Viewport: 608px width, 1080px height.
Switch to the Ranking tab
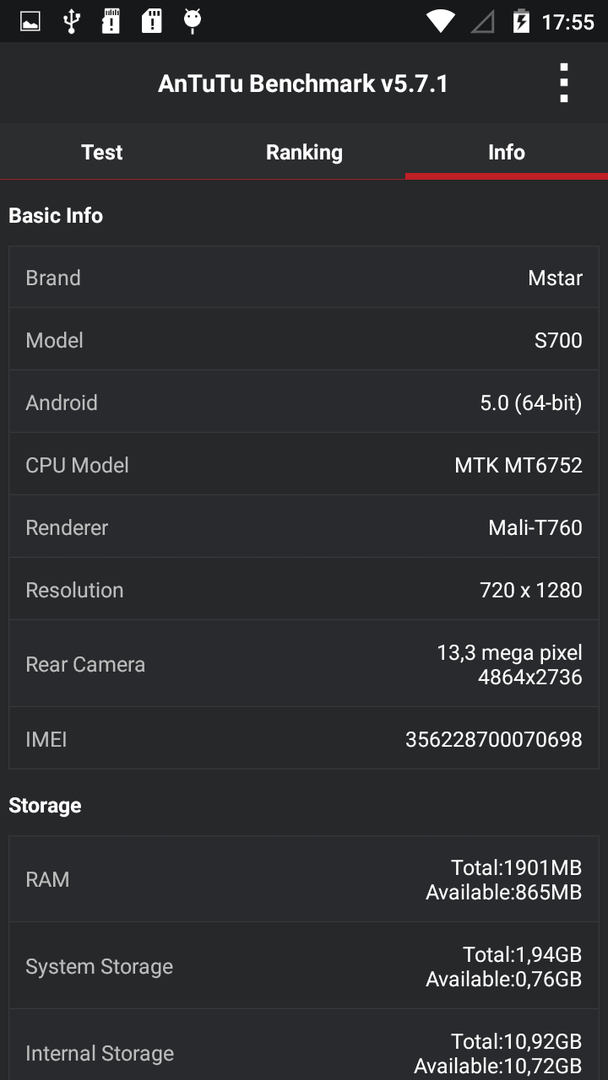[x=304, y=152]
